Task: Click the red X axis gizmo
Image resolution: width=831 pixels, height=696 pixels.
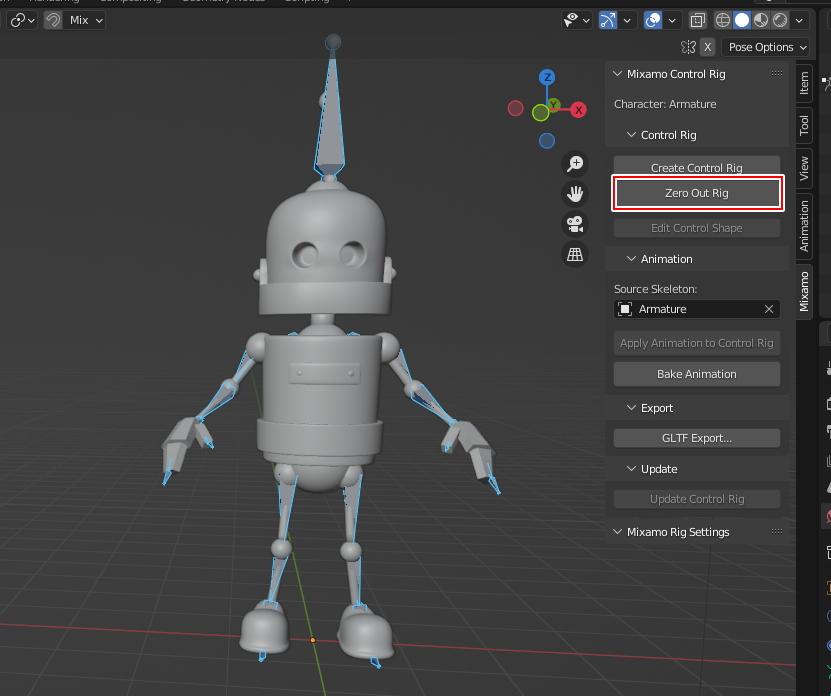Action: pyautogui.click(x=578, y=109)
